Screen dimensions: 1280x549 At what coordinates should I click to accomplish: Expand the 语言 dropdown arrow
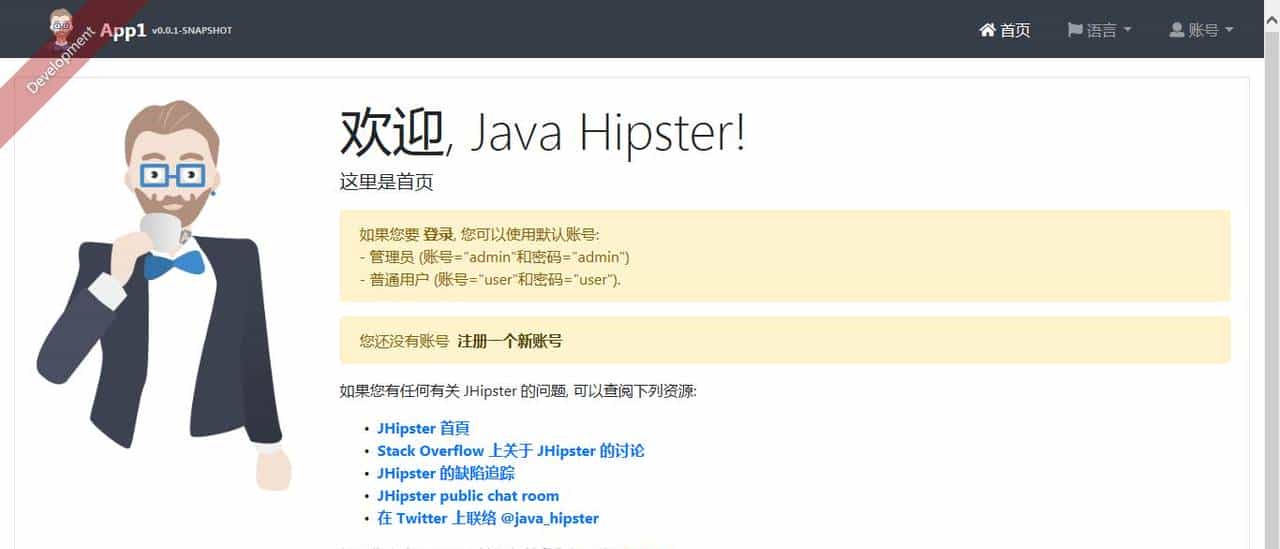click(1128, 30)
